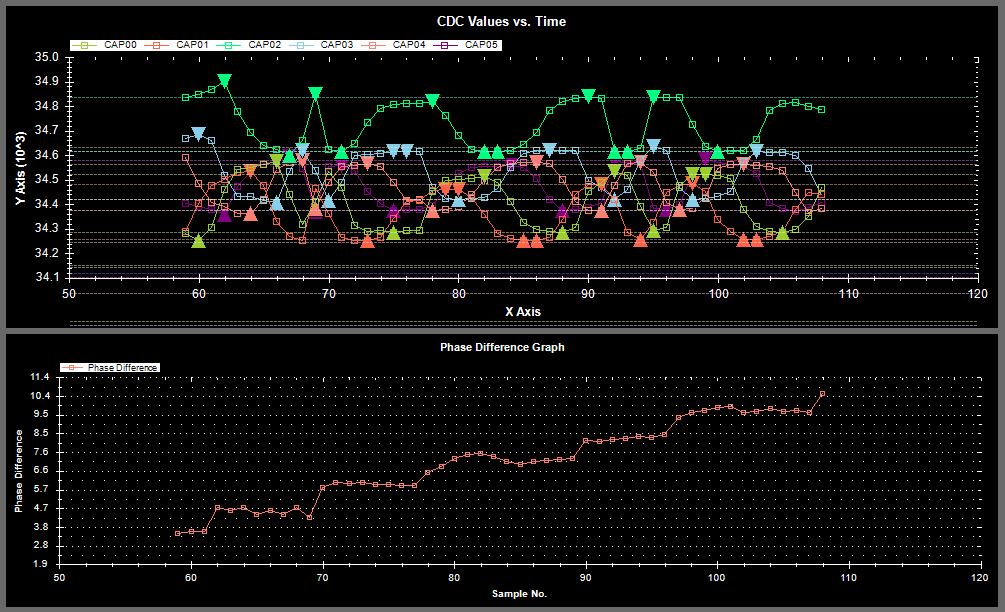1005x612 pixels.
Task: Toggle the CAP00 series label in legend
Action: click(x=120, y=45)
